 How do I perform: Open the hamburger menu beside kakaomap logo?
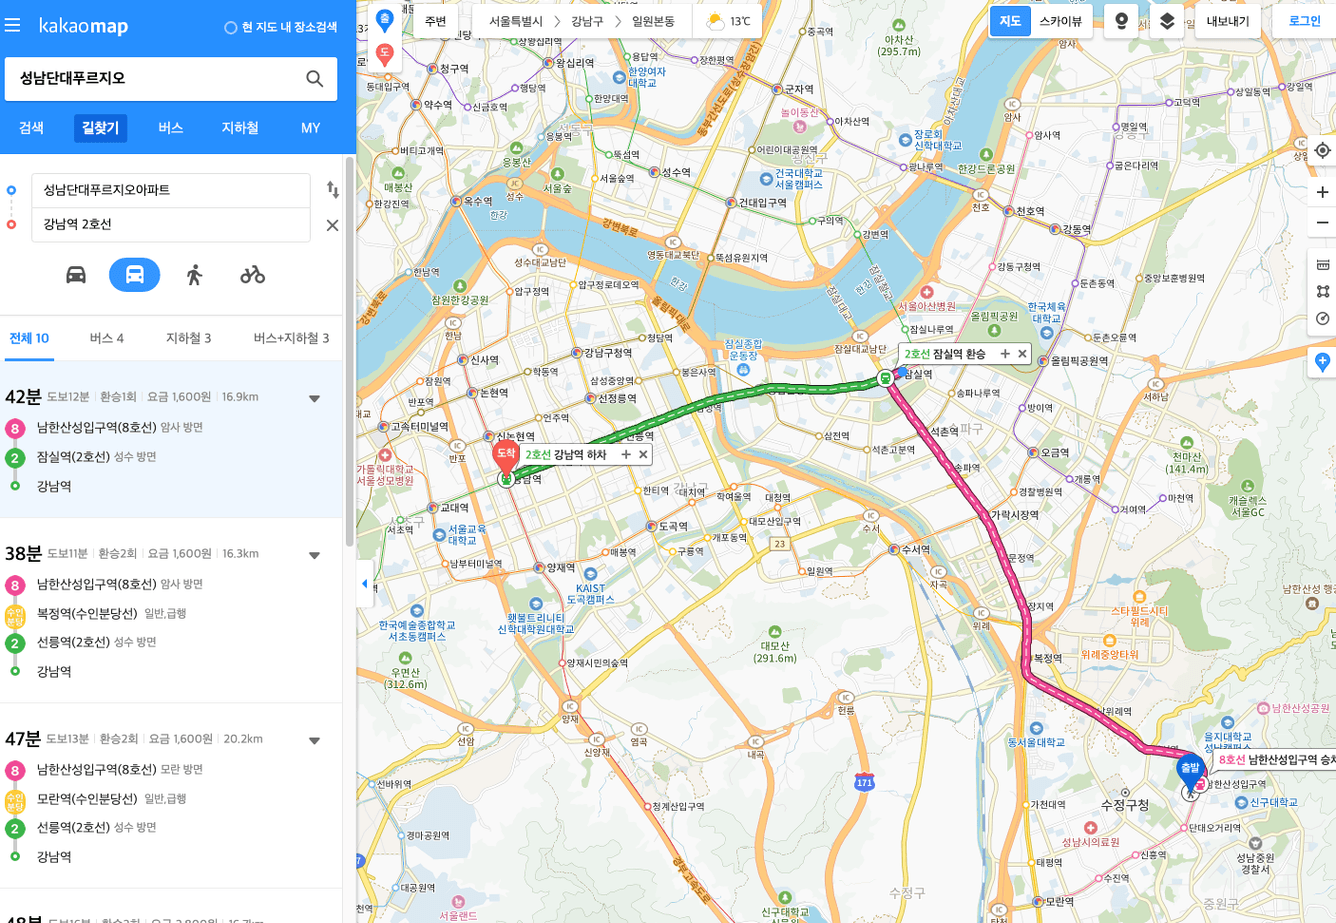pos(12,25)
